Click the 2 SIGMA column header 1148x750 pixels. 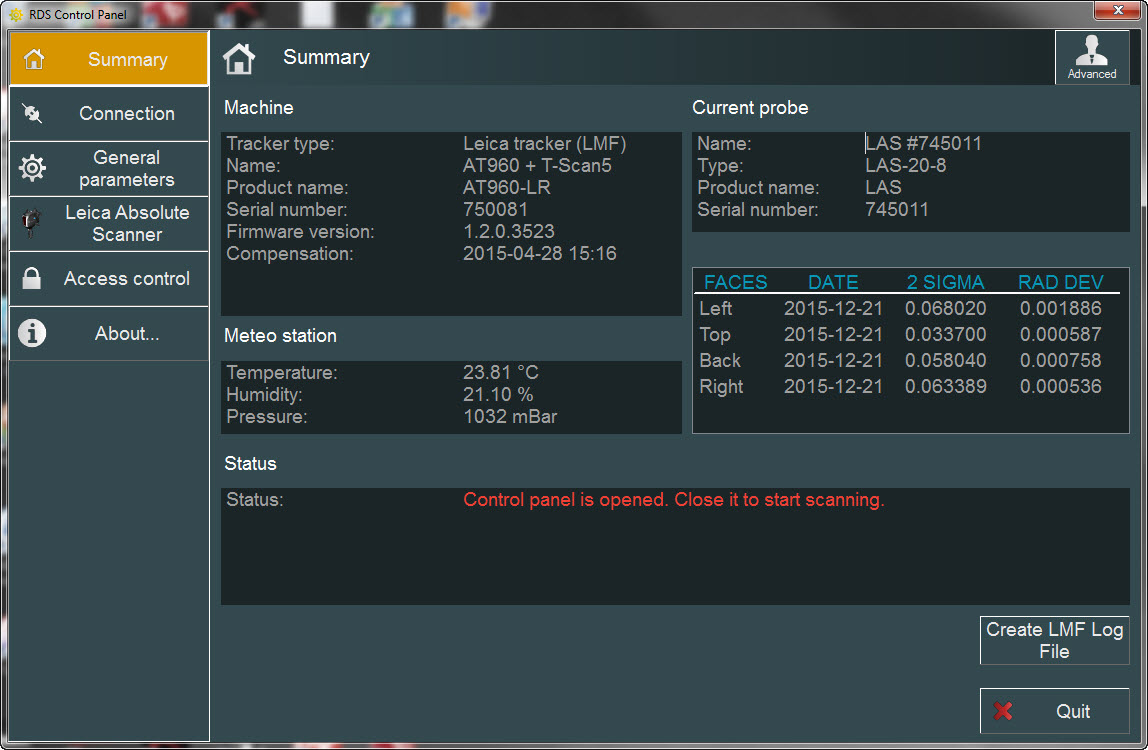(945, 282)
